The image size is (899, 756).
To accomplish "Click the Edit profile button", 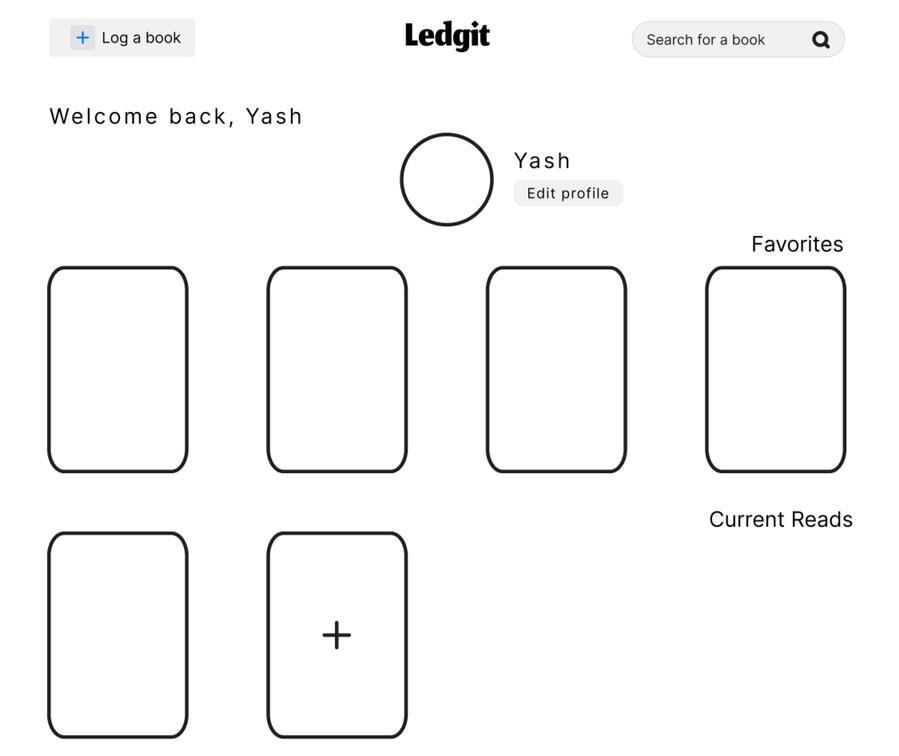I will 568,193.
